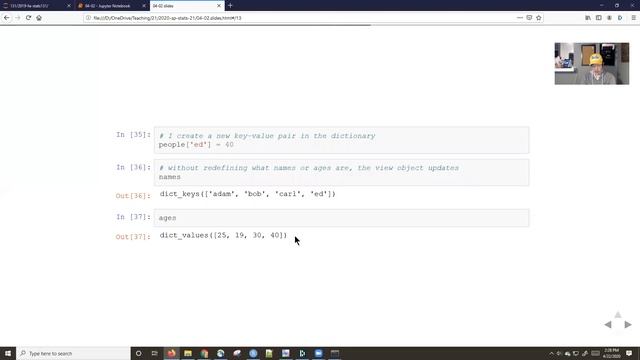Click the taskbar clock and date
Screen dimensions: 640x360
(611, 353)
